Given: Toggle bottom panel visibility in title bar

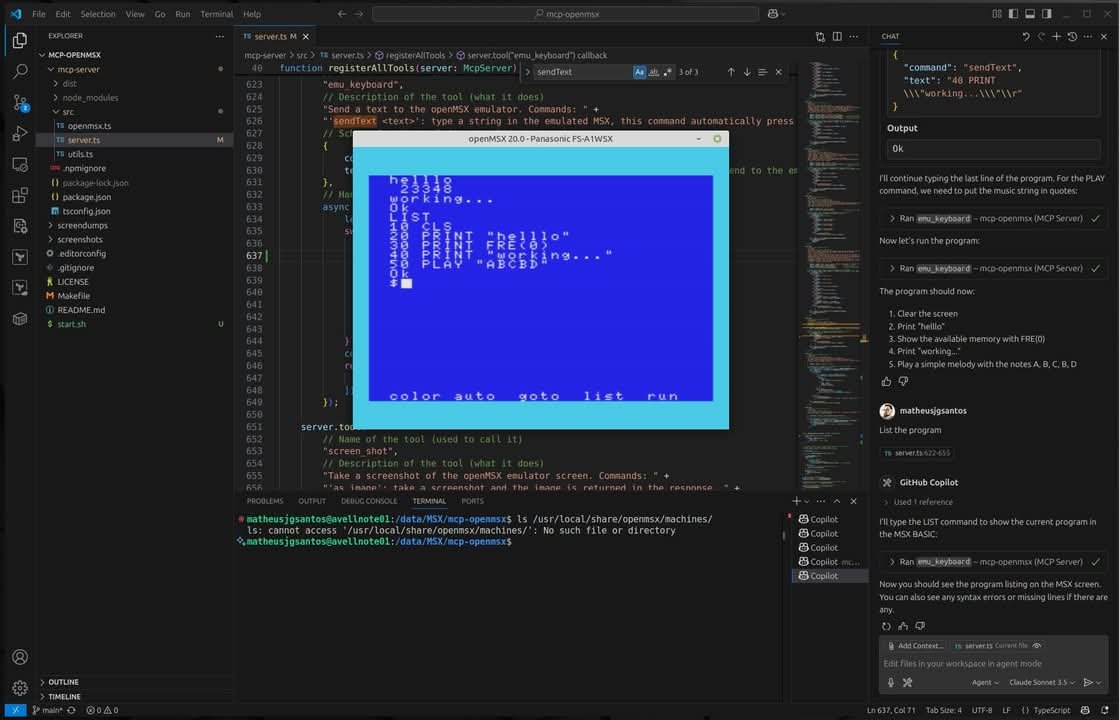Looking at the screenshot, I should [x=1030, y=14].
